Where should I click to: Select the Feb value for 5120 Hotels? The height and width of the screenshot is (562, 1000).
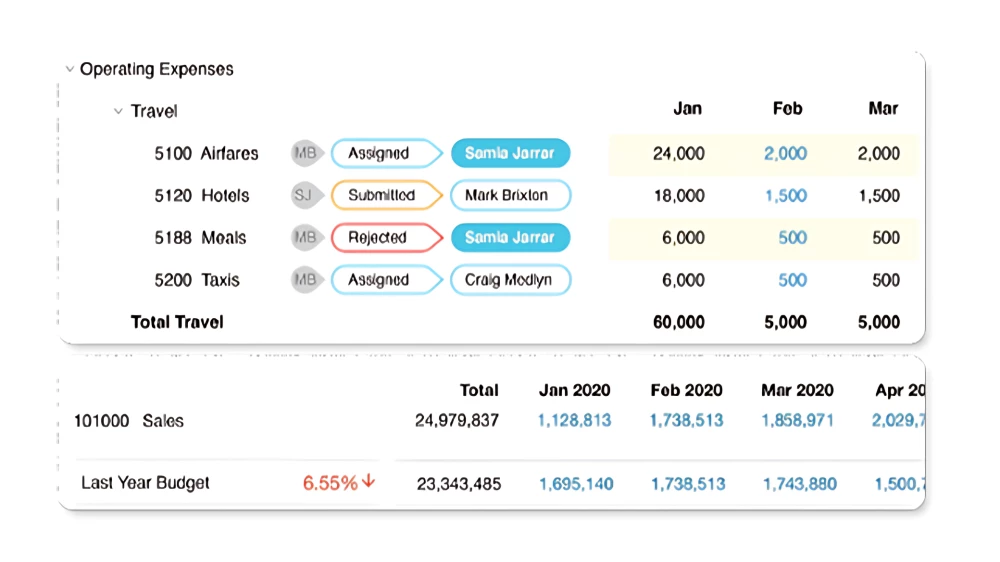tap(785, 195)
